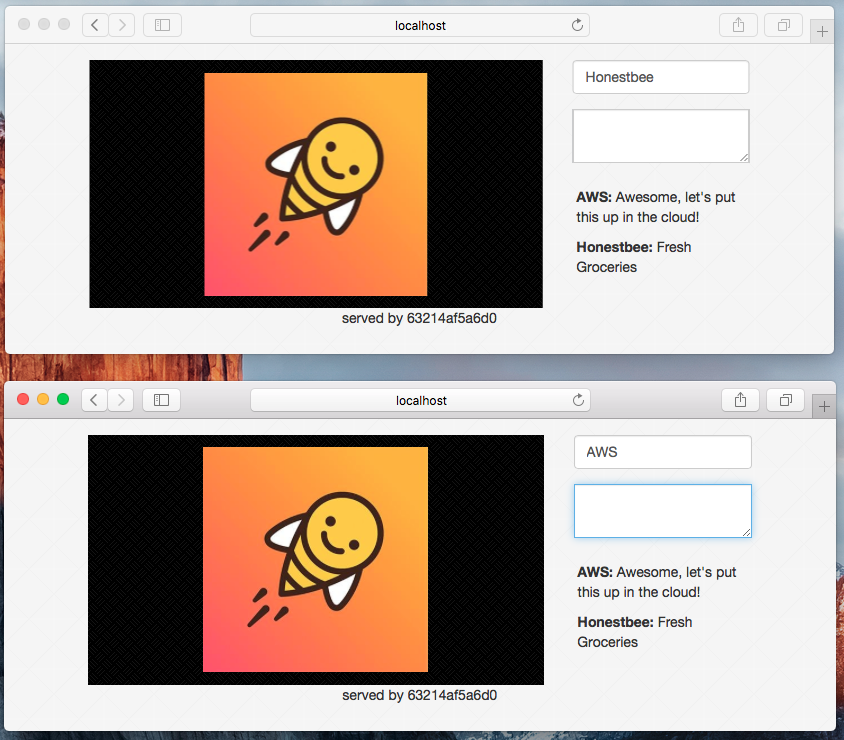
Task: Click the localhost address bar in the bottom window
Action: click(x=420, y=400)
